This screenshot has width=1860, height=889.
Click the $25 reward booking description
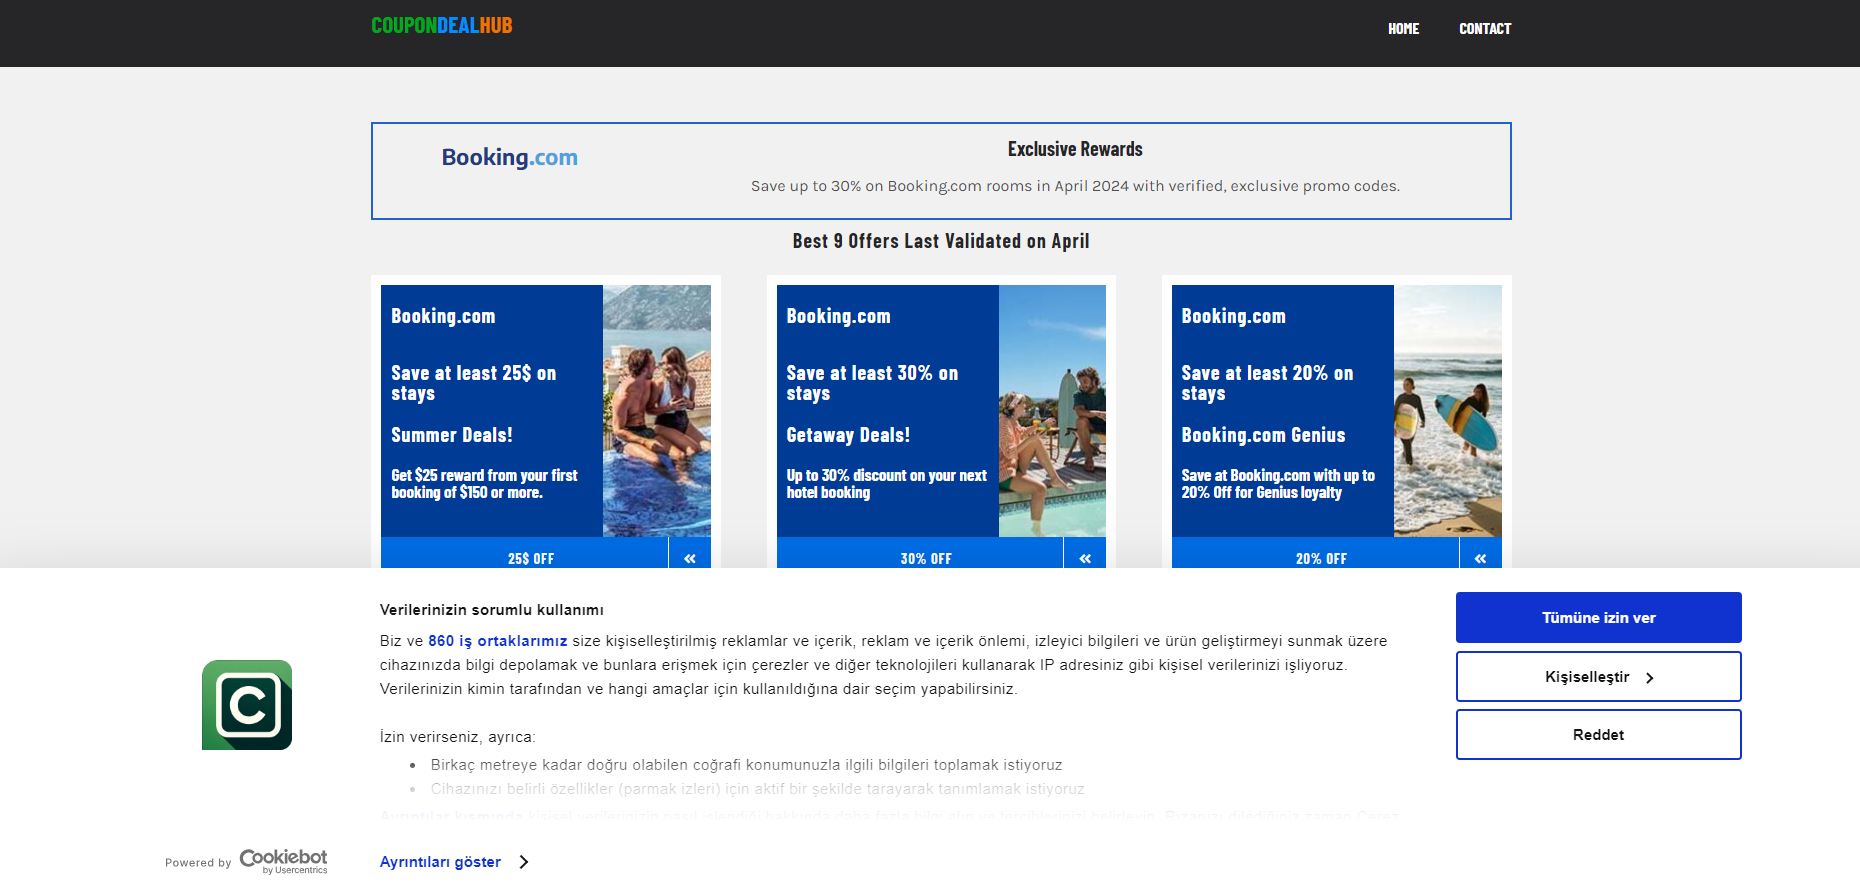point(484,484)
